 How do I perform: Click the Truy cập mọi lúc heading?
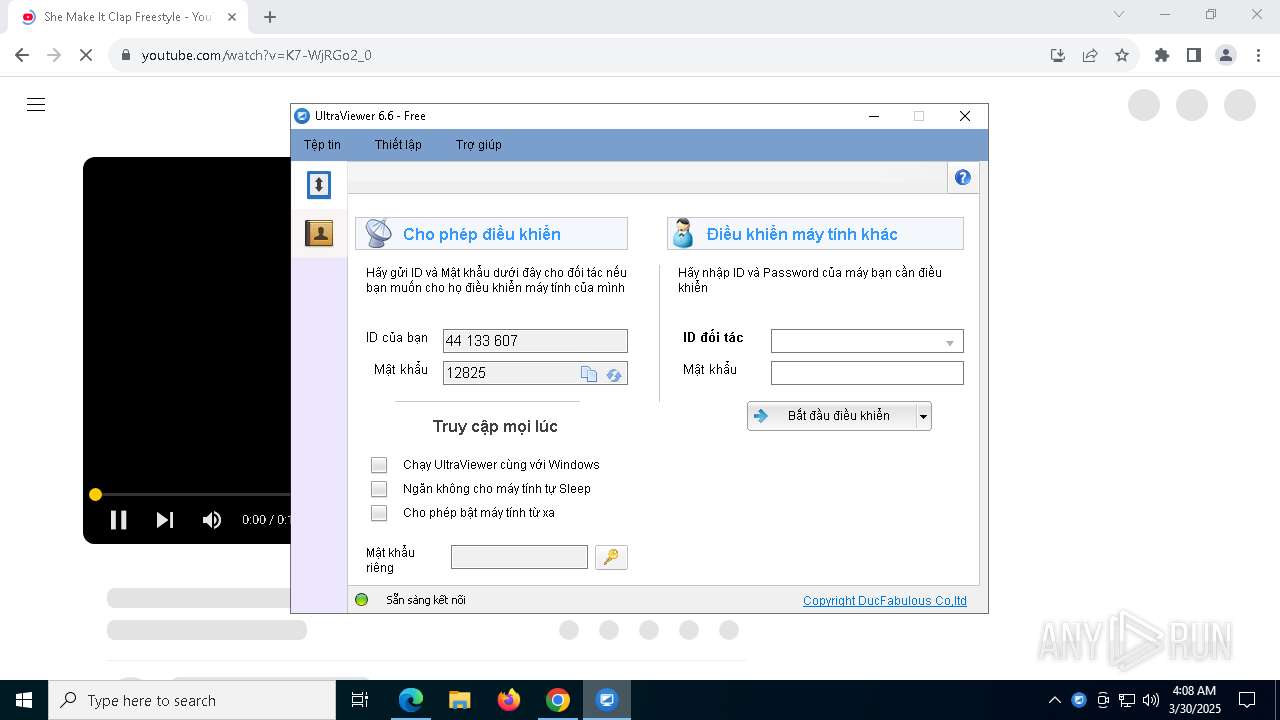pos(495,426)
